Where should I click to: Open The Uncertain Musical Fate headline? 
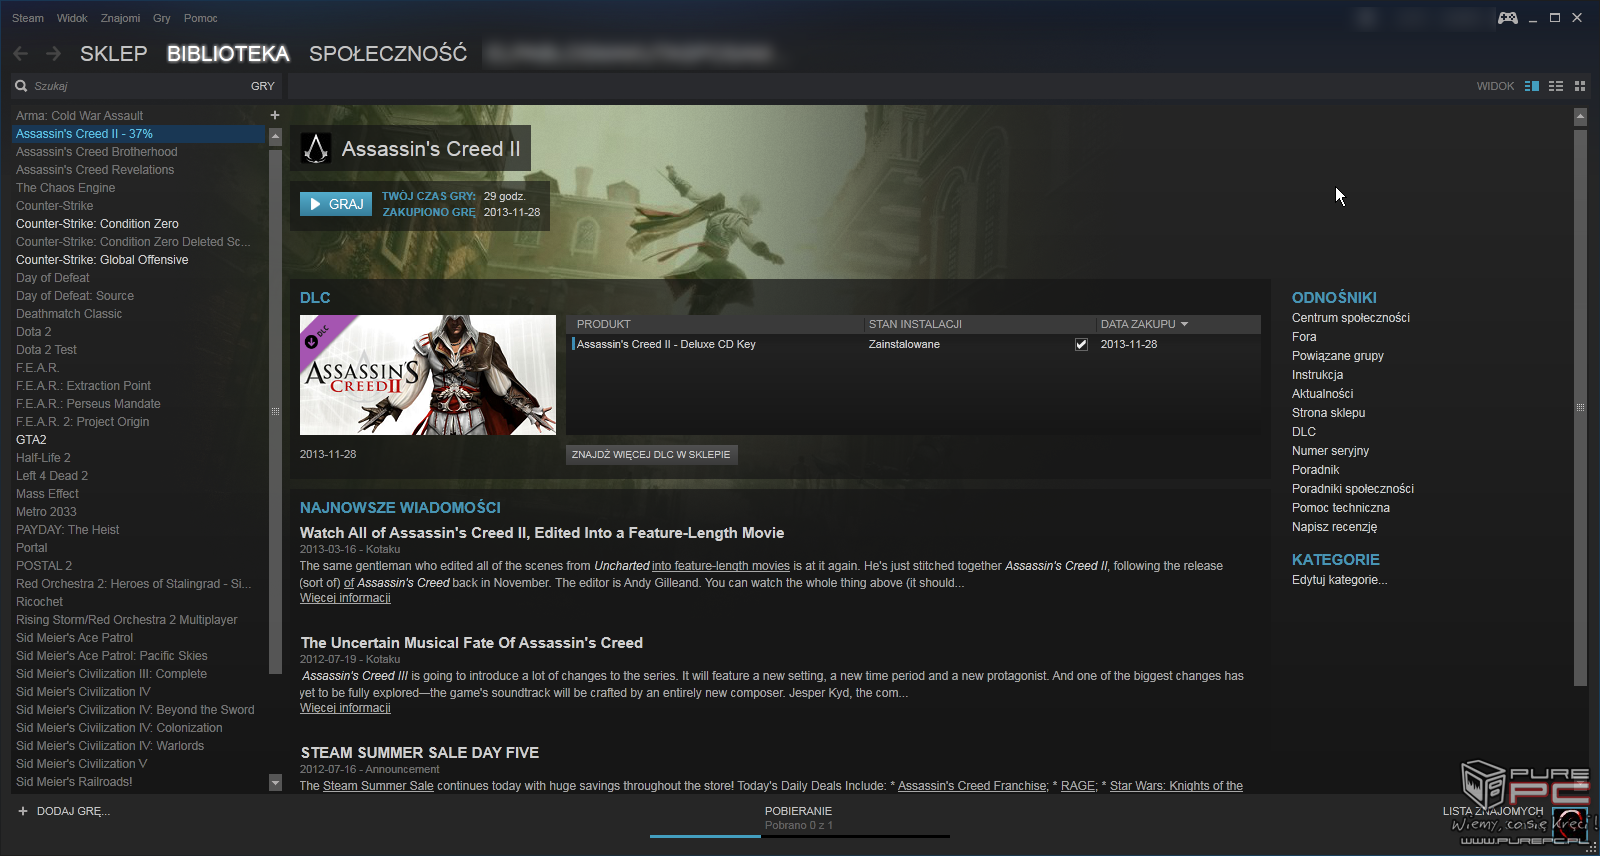tap(472, 643)
